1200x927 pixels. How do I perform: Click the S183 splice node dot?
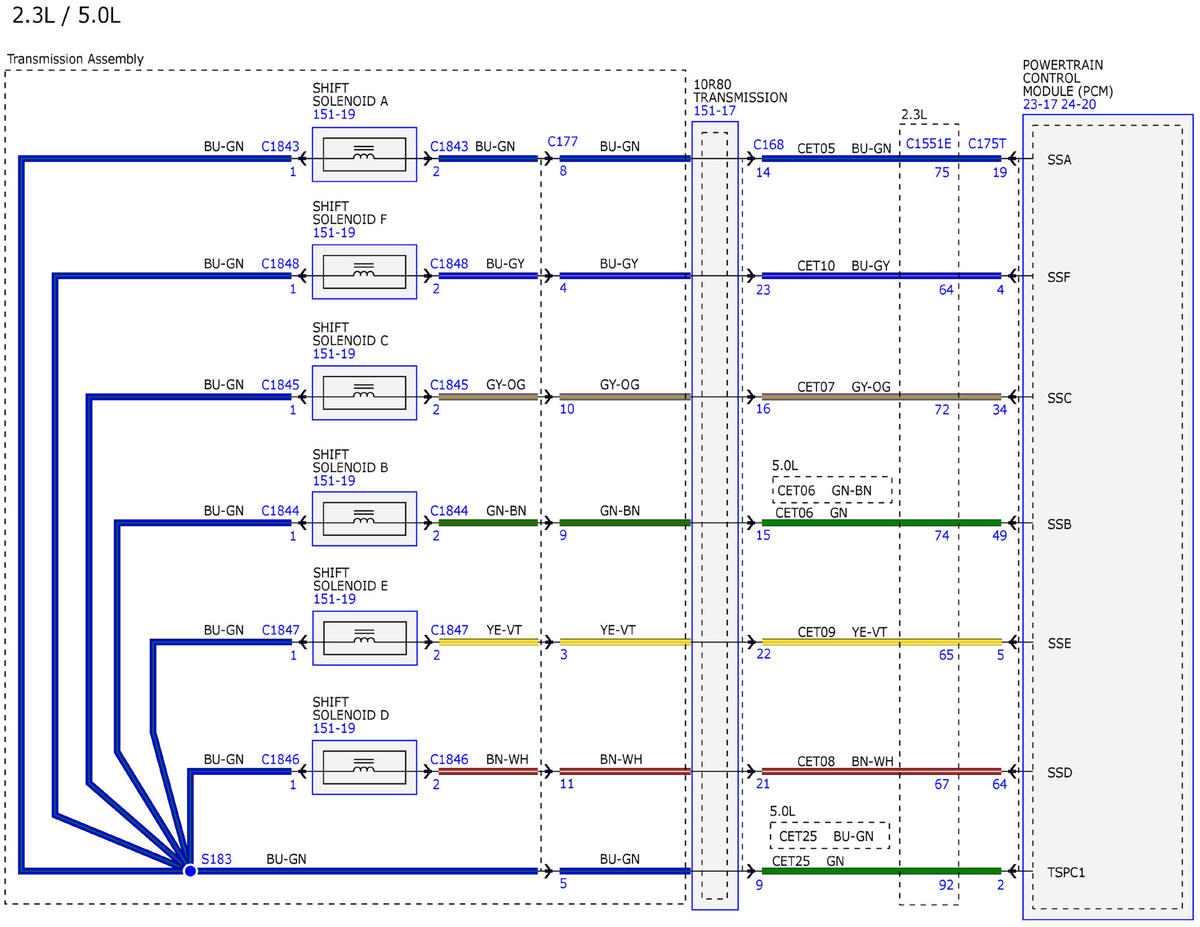pyautogui.click(x=190, y=871)
